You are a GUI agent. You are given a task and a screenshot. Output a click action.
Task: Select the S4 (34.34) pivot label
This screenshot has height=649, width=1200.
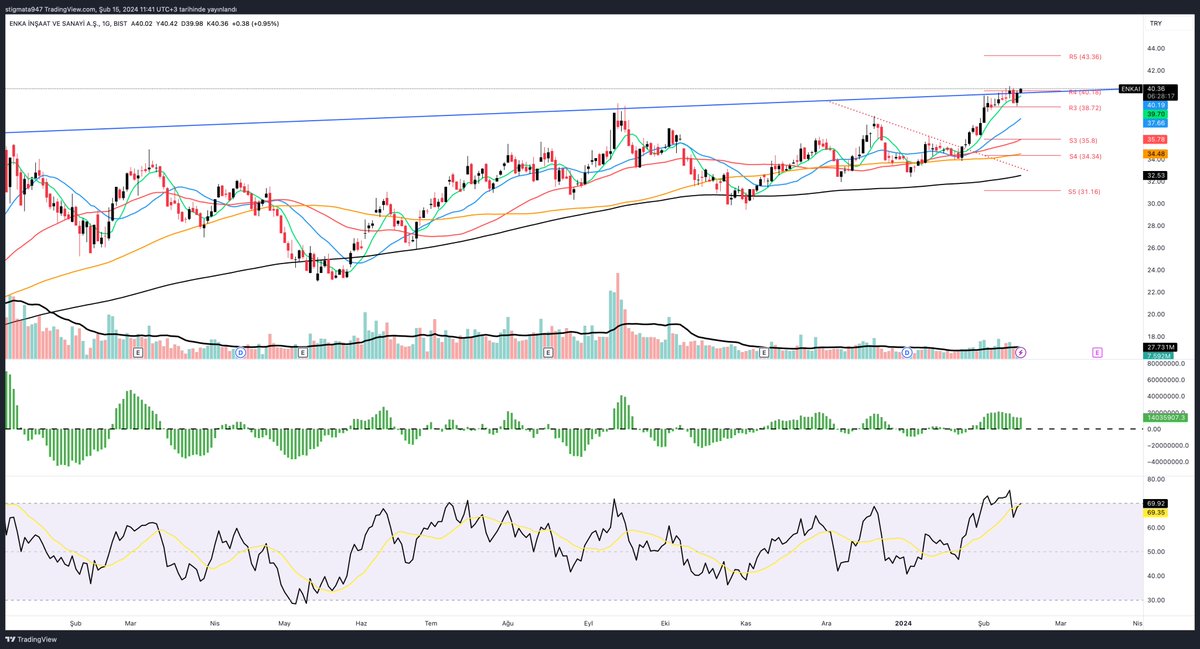click(1085, 156)
